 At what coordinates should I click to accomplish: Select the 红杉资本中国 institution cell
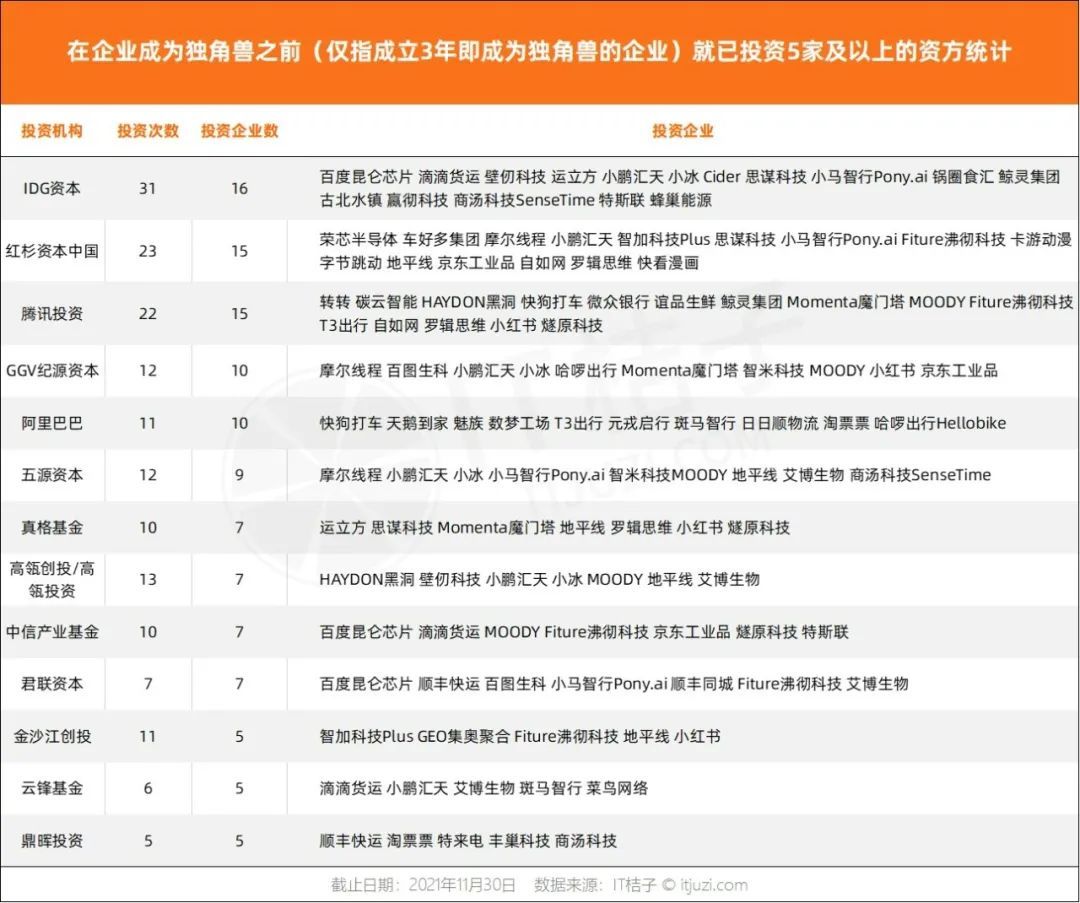pyautogui.click(x=52, y=251)
